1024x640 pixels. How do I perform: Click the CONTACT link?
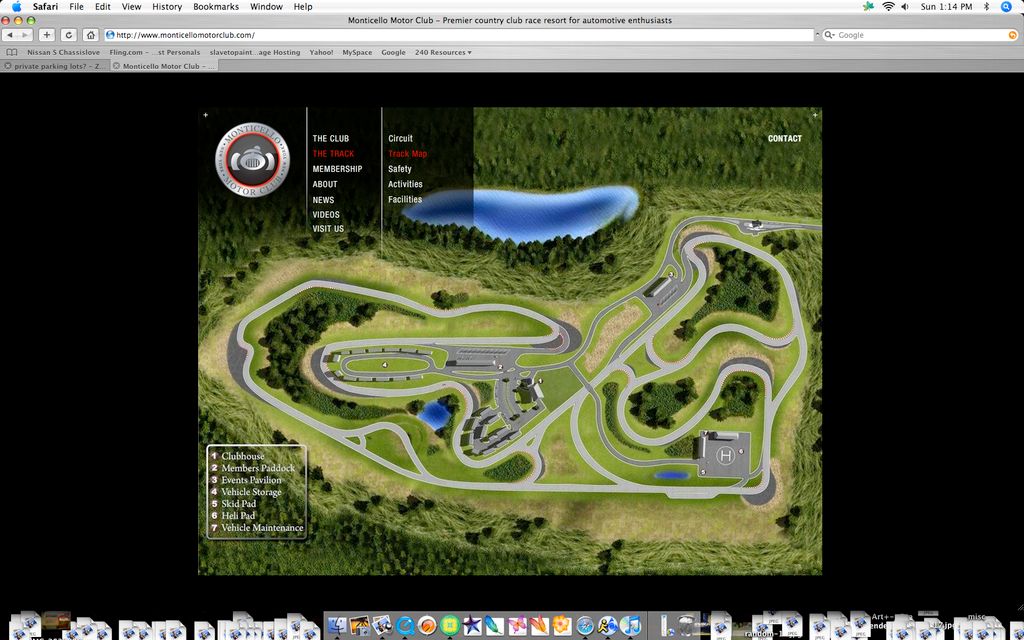point(784,138)
